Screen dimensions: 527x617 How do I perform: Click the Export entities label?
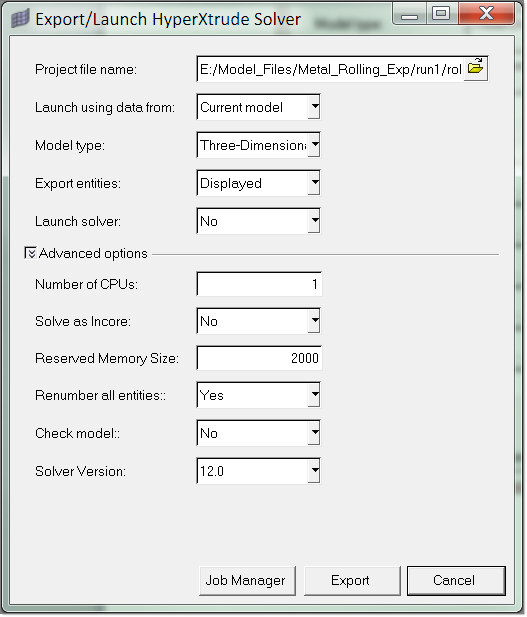pyautogui.click(x=78, y=183)
